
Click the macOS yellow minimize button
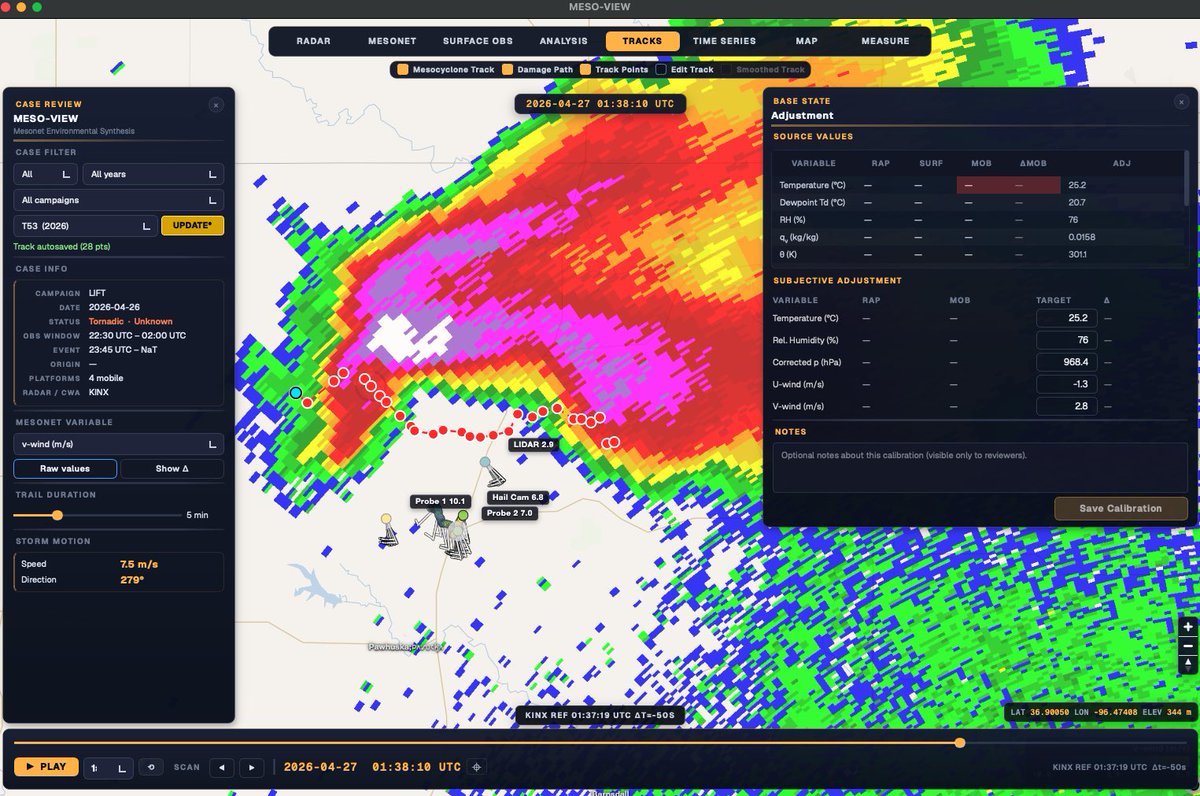tap(22, 7)
